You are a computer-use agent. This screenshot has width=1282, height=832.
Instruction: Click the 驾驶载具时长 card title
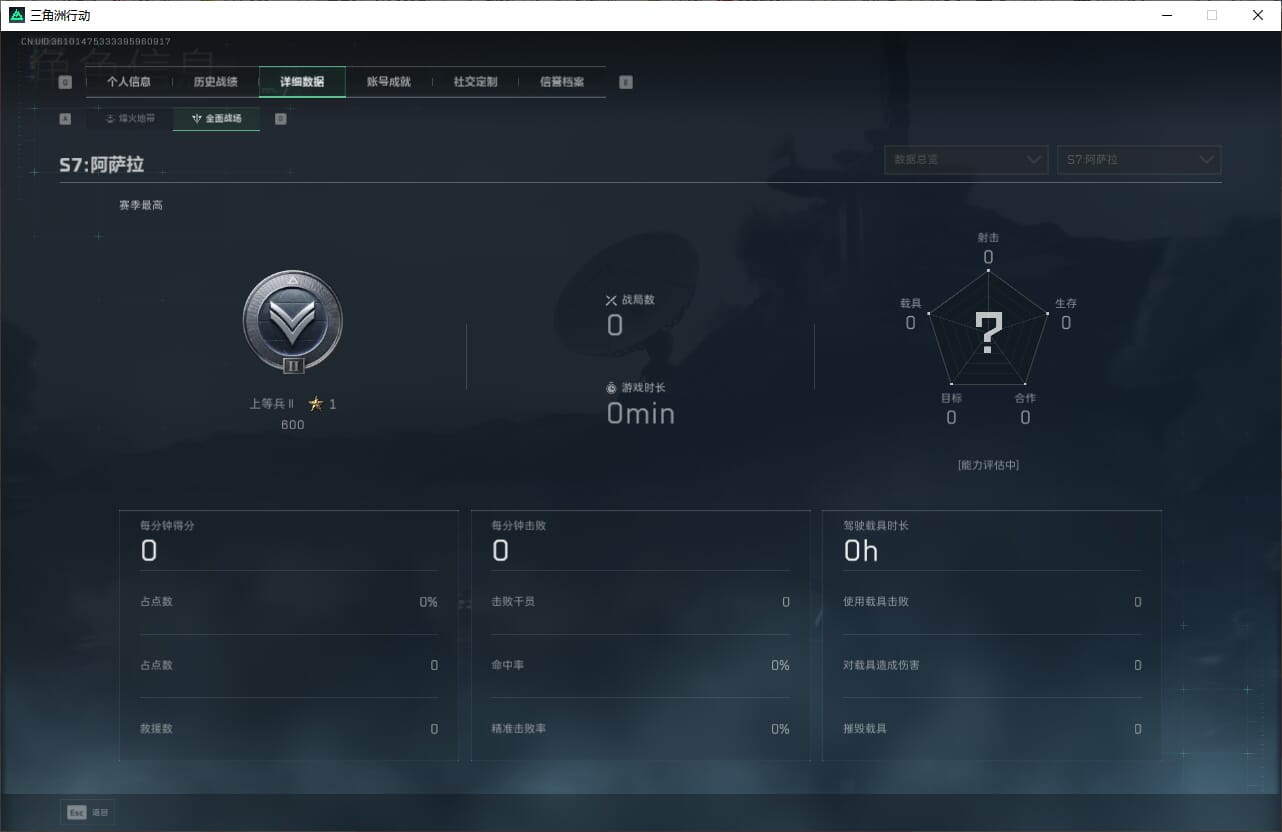click(876, 525)
